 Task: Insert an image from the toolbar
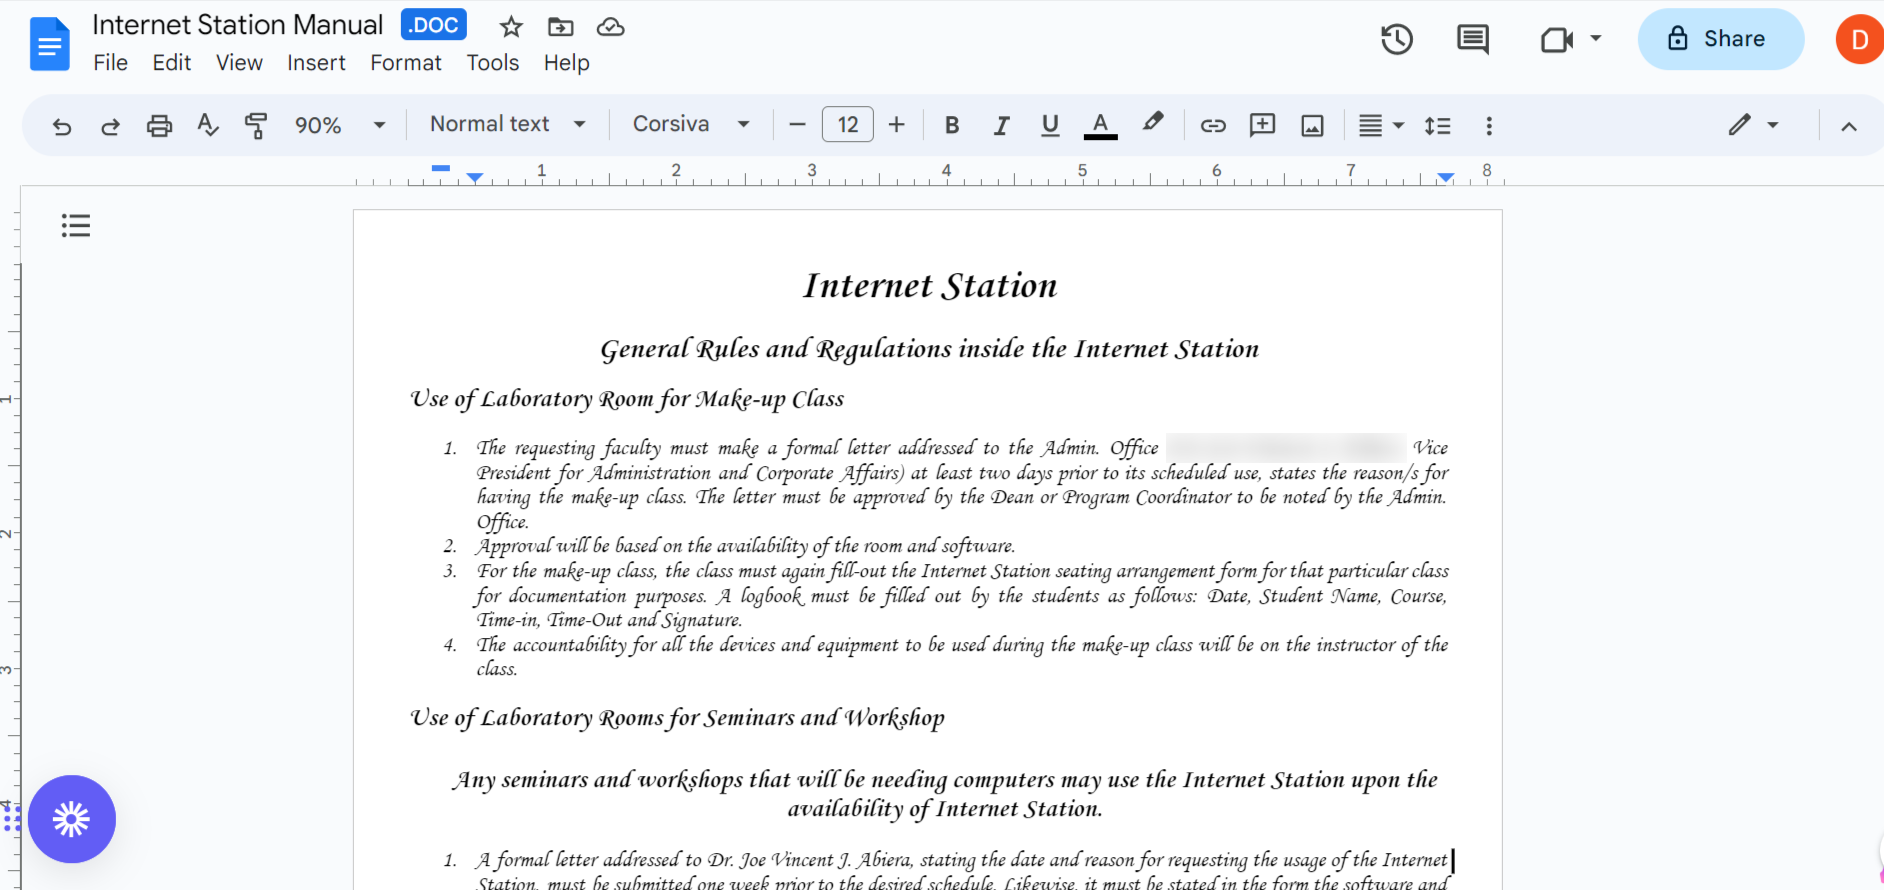pyautogui.click(x=1312, y=125)
